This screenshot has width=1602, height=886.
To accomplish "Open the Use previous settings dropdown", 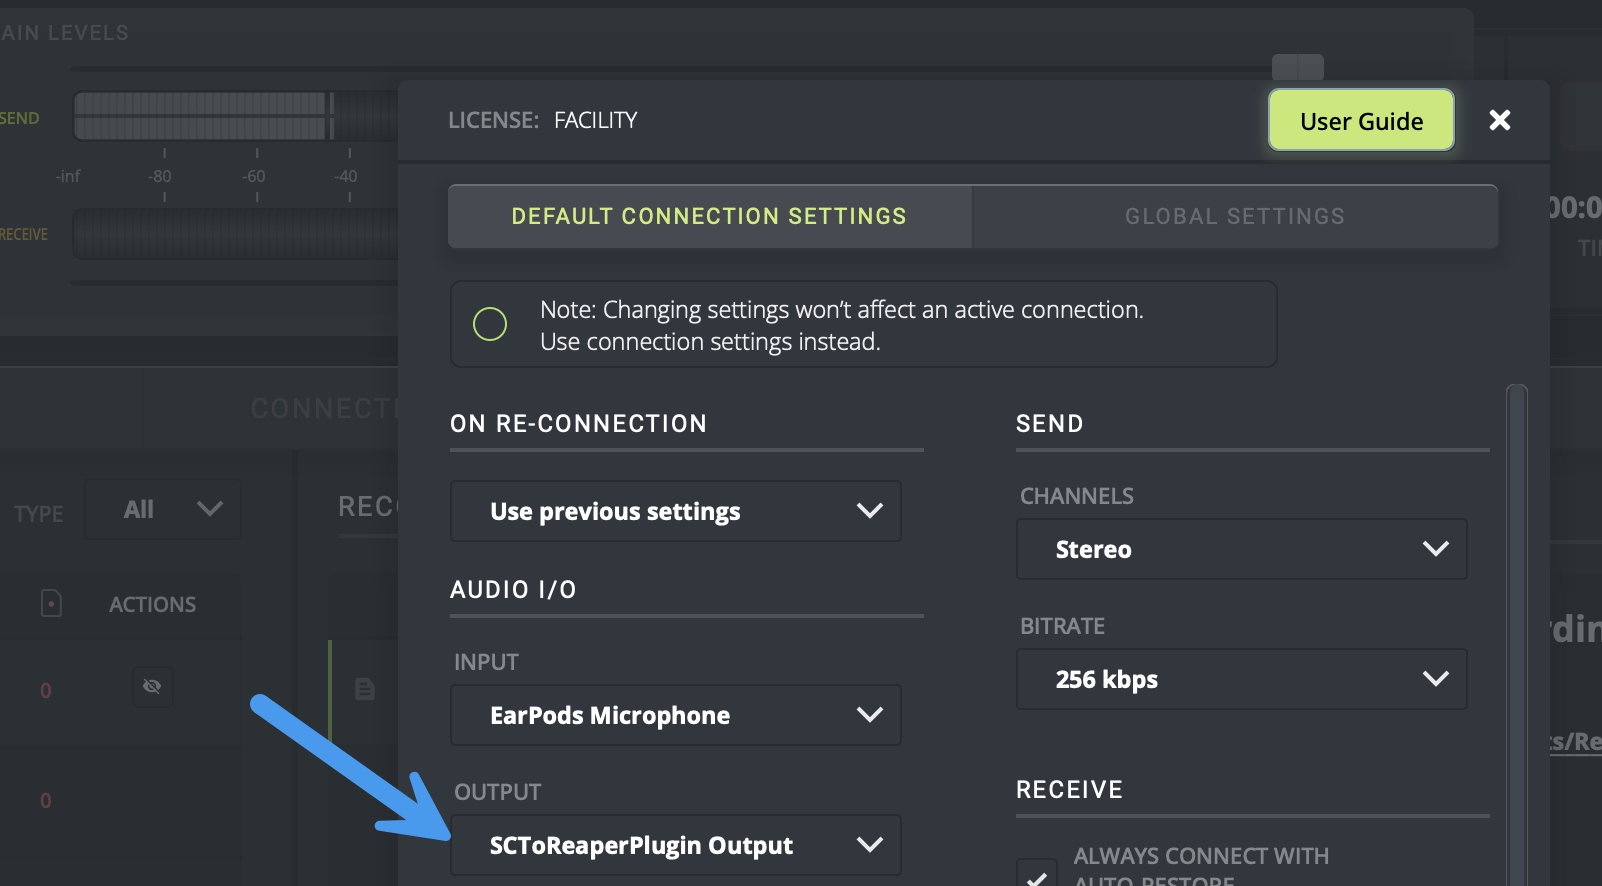I will pyautogui.click(x=675, y=511).
